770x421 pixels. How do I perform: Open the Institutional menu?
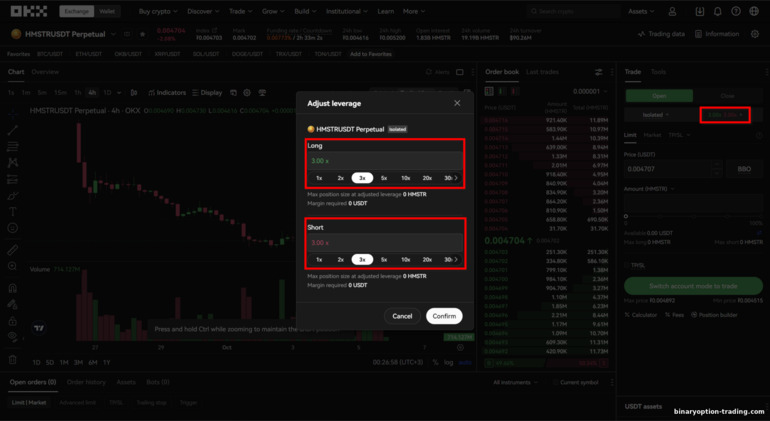click(347, 11)
